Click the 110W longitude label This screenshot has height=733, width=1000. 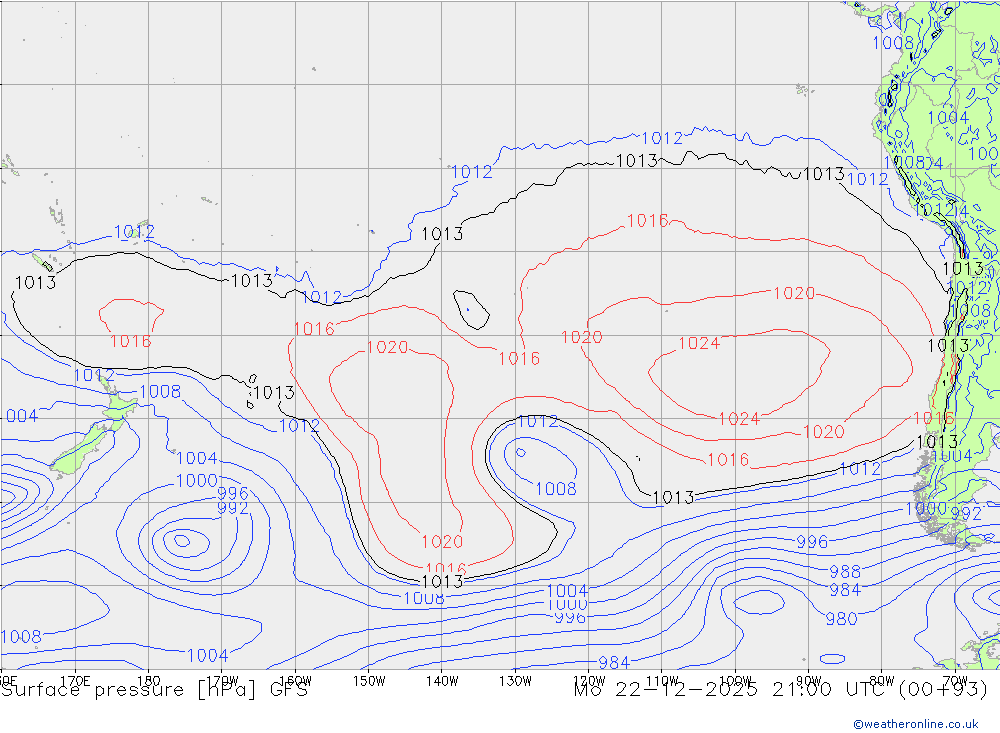click(662, 681)
